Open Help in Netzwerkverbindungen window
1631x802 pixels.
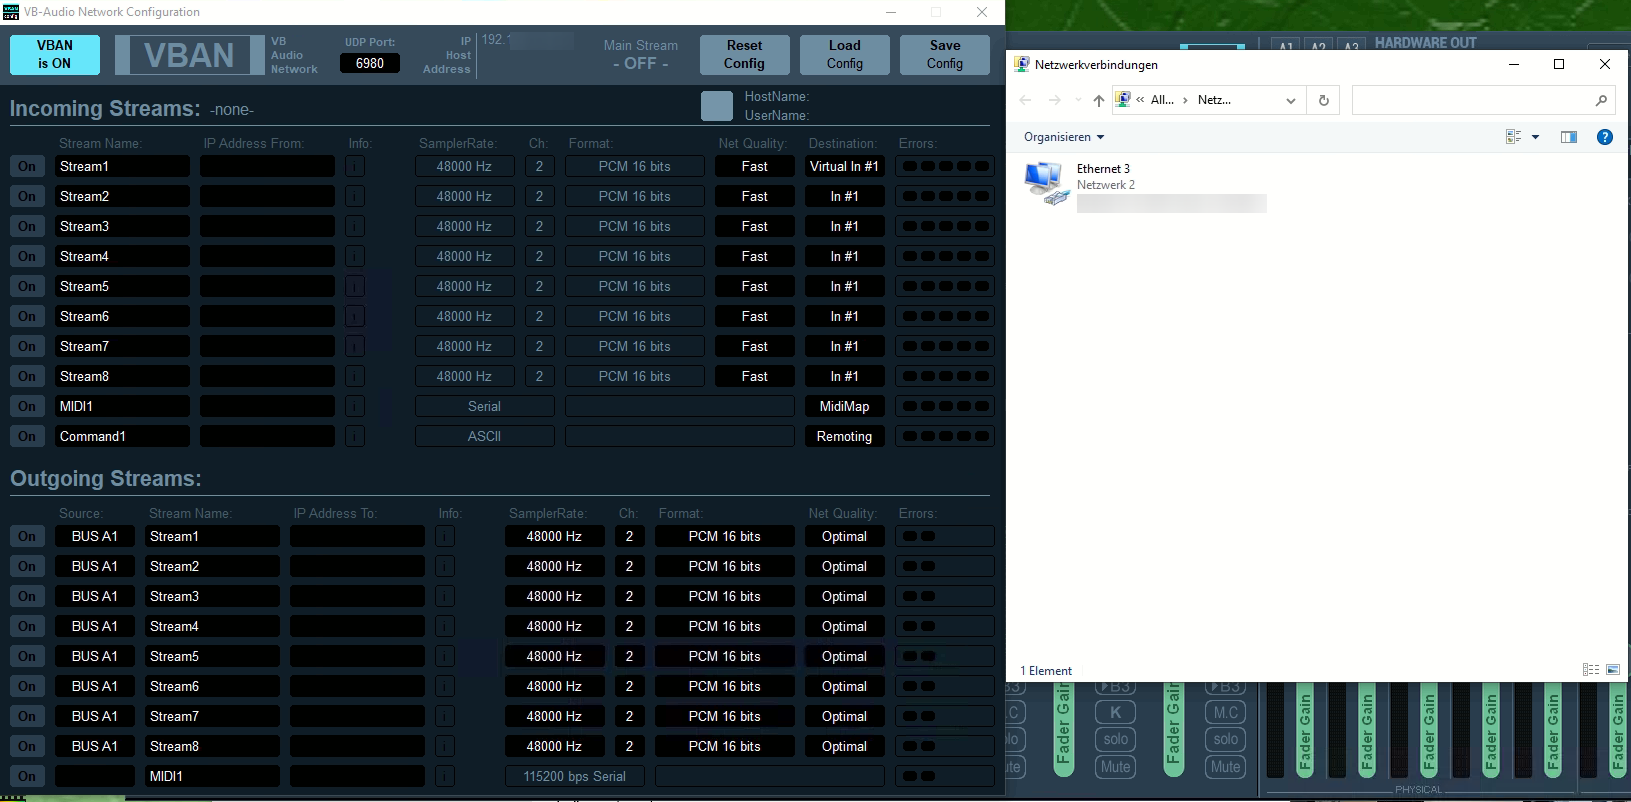coord(1605,137)
